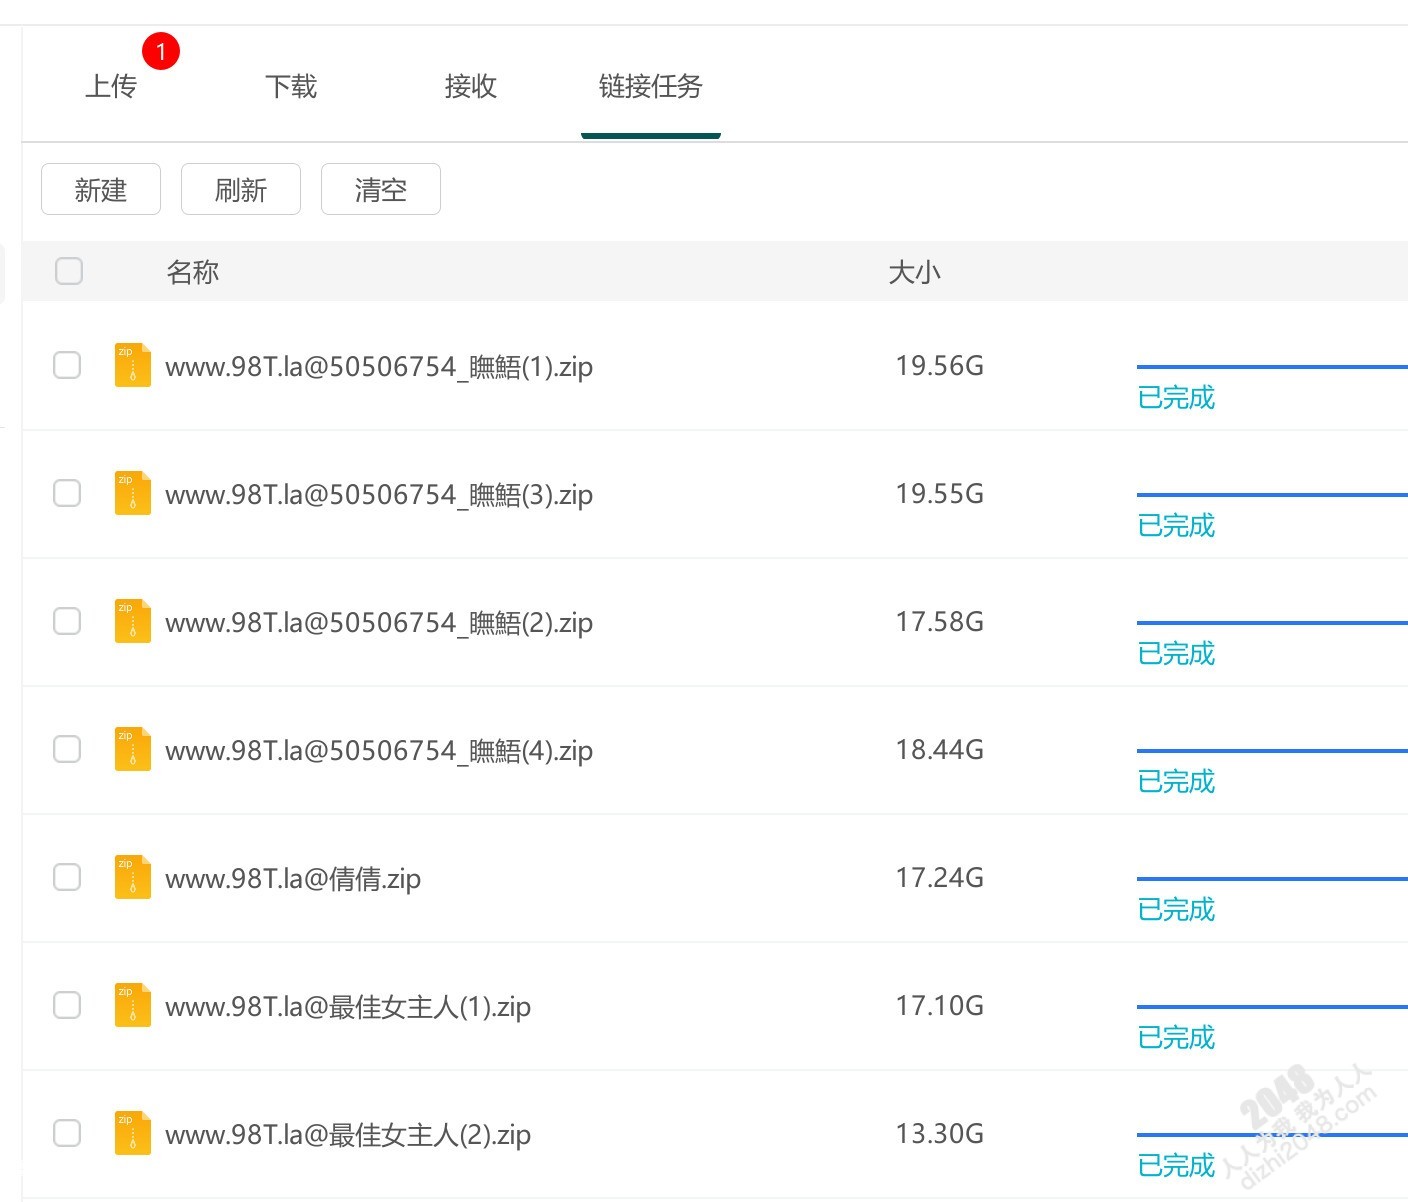The height and width of the screenshot is (1202, 1408).
Task: Check the box for 倩倩.zip
Action: click(x=67, y=877)
